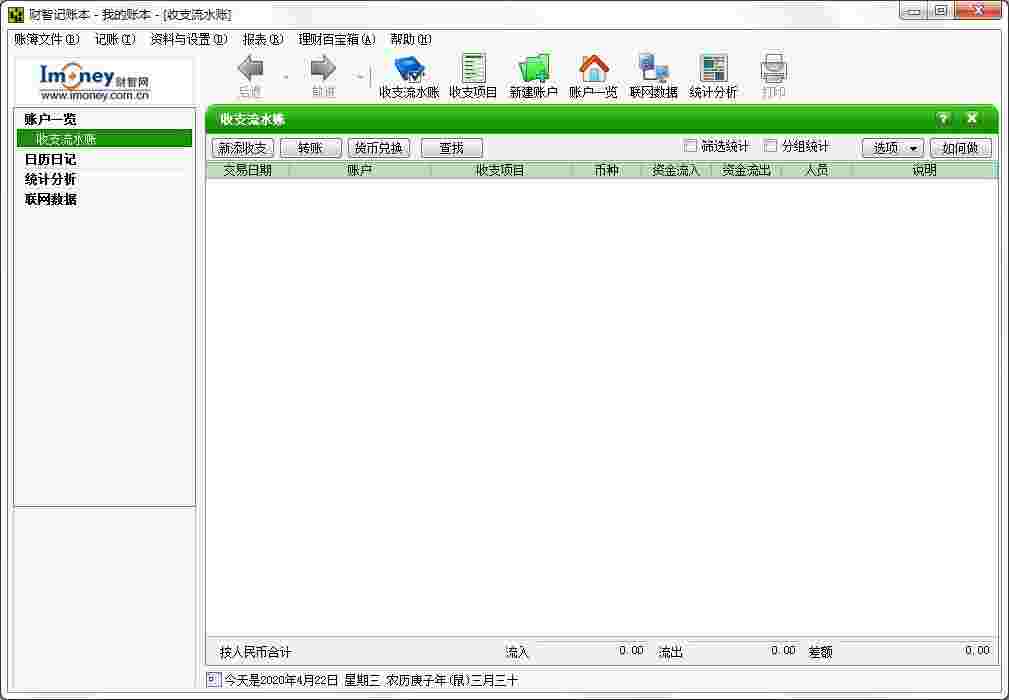
Task: Click the 新添收支 button
Action: click(241, 147)
